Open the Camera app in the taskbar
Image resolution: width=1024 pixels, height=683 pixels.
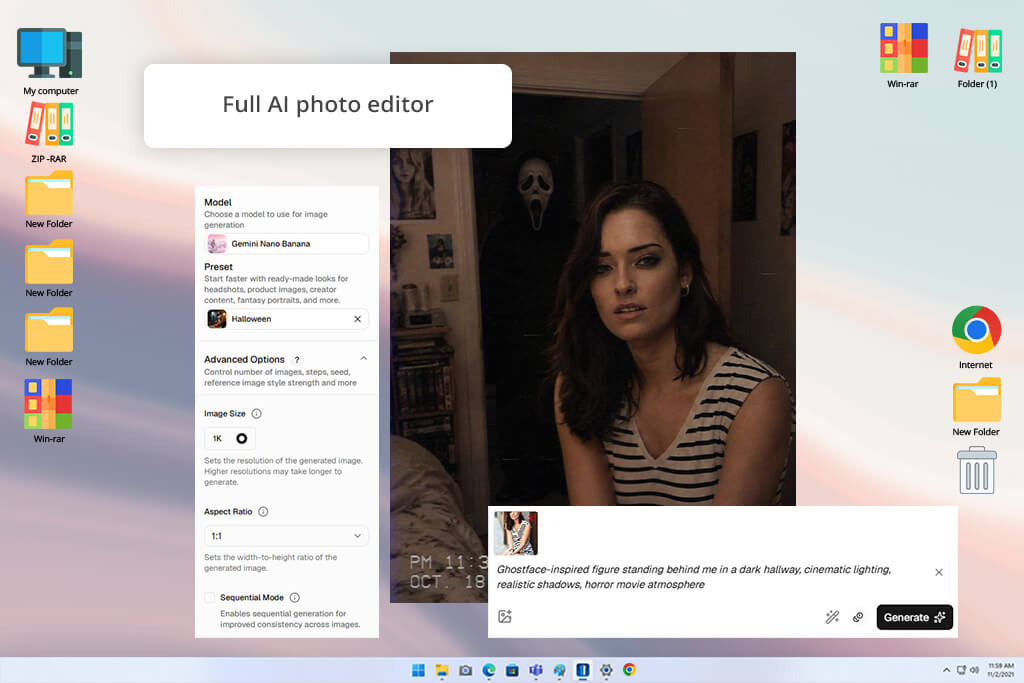pos(466,670)
